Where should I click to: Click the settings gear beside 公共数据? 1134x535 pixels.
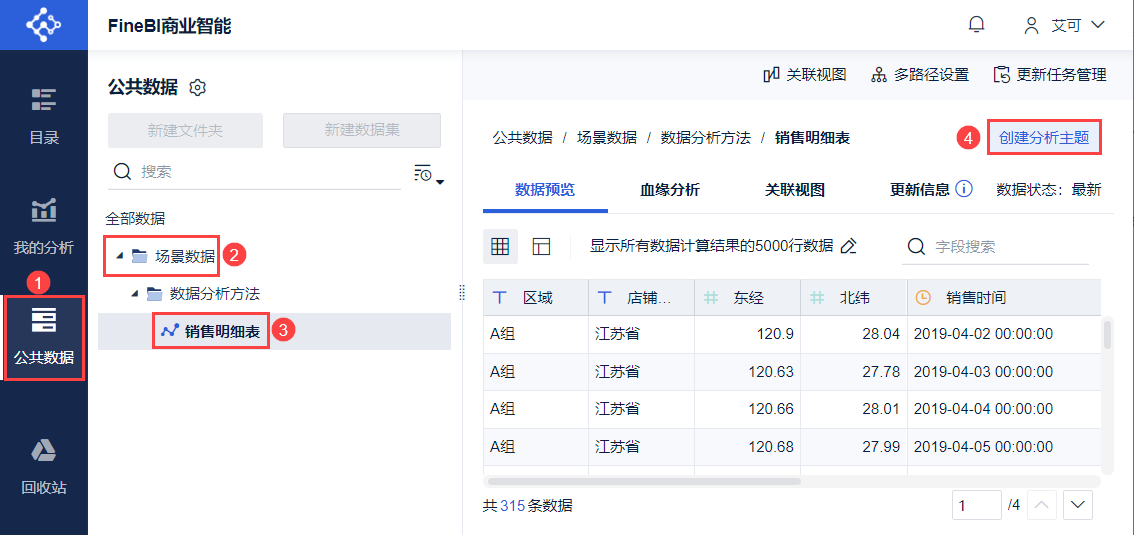coord(198,88)
